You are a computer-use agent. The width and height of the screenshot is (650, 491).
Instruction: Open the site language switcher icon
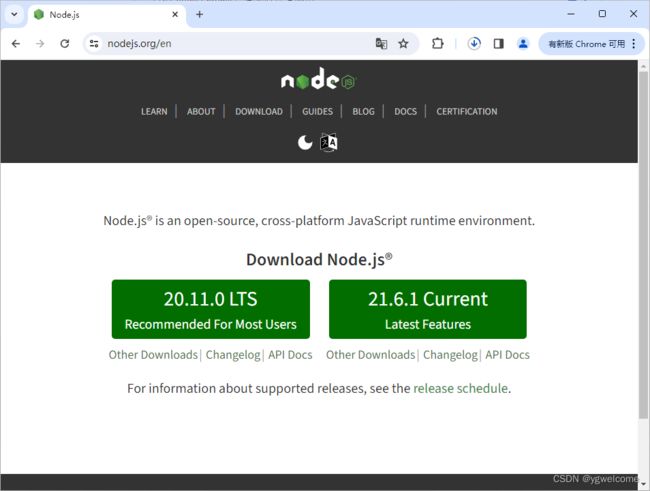329,143
